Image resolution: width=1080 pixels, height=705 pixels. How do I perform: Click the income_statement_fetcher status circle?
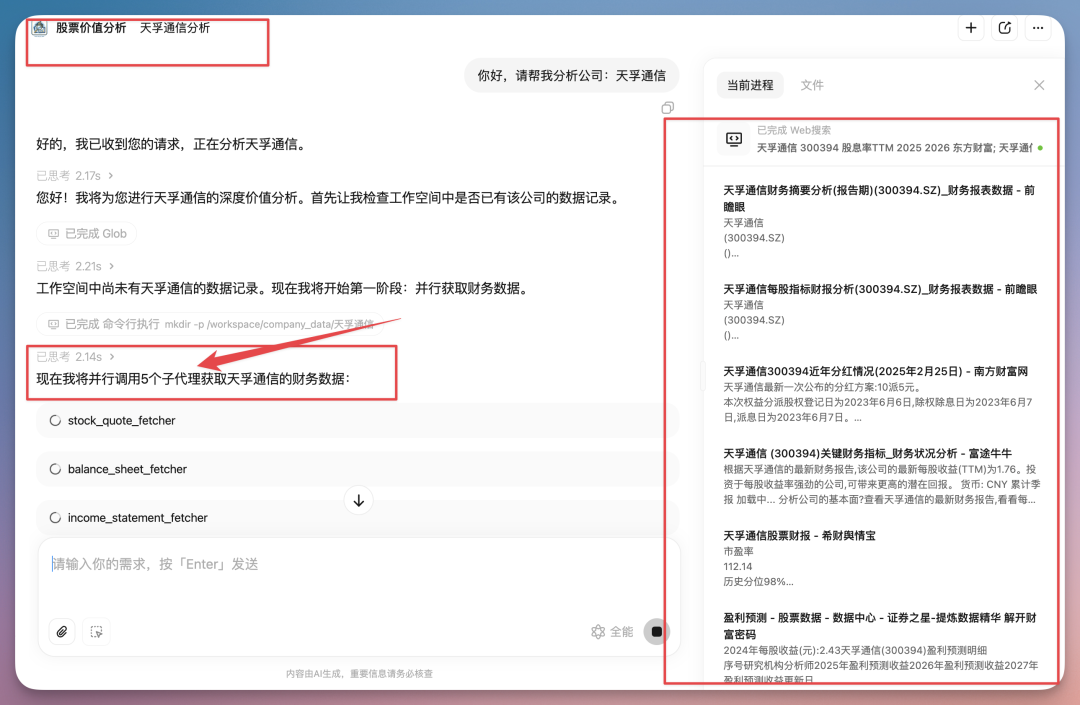pos(57,517)
